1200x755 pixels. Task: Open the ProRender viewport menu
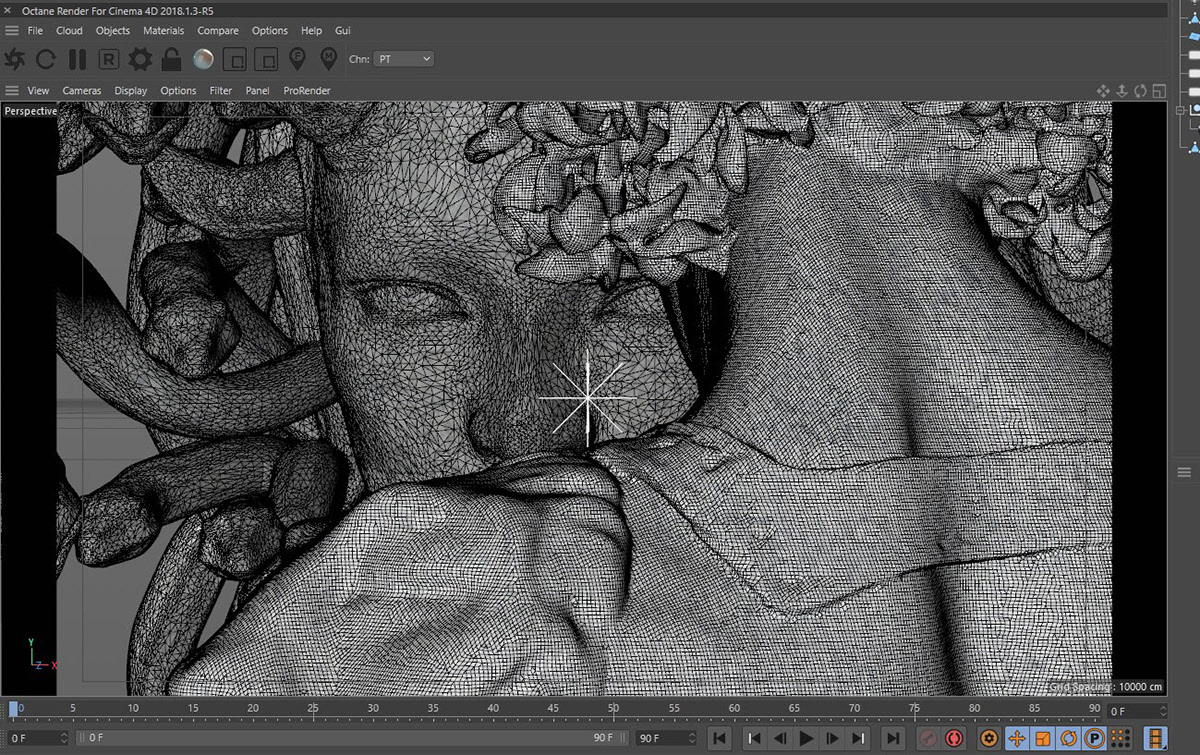[307, 90]
